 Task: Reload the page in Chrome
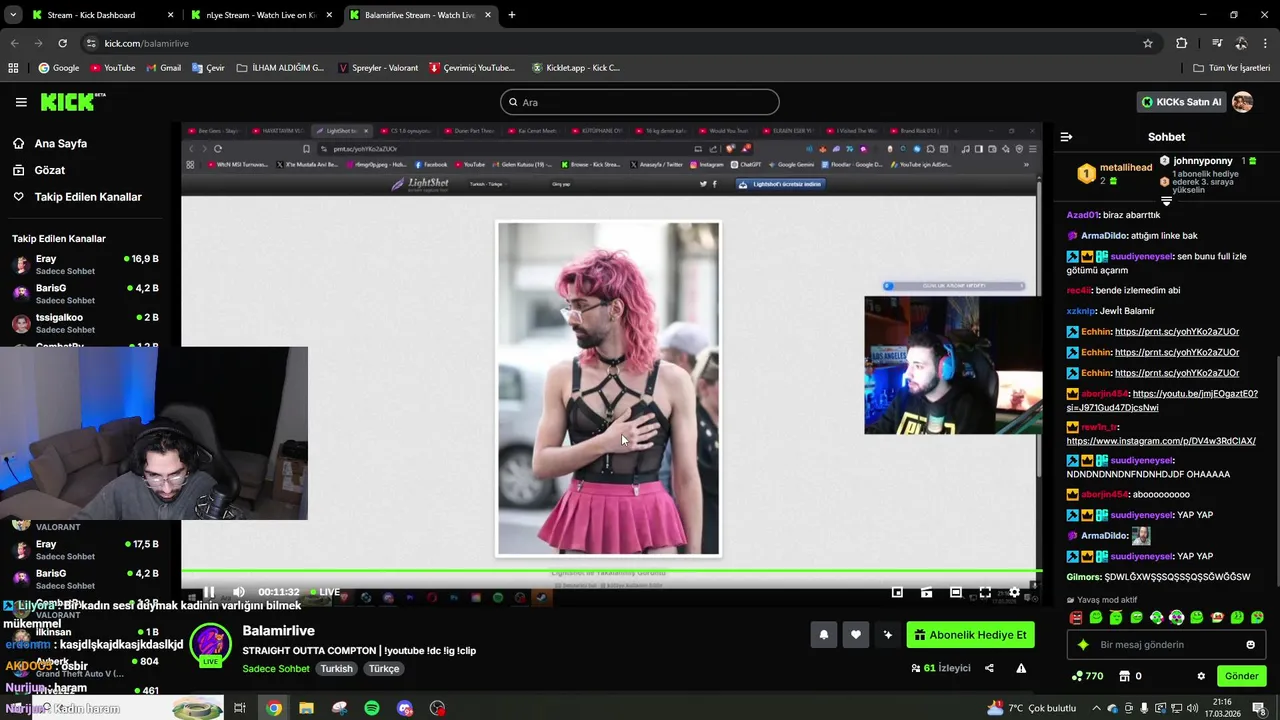point(62,43)
